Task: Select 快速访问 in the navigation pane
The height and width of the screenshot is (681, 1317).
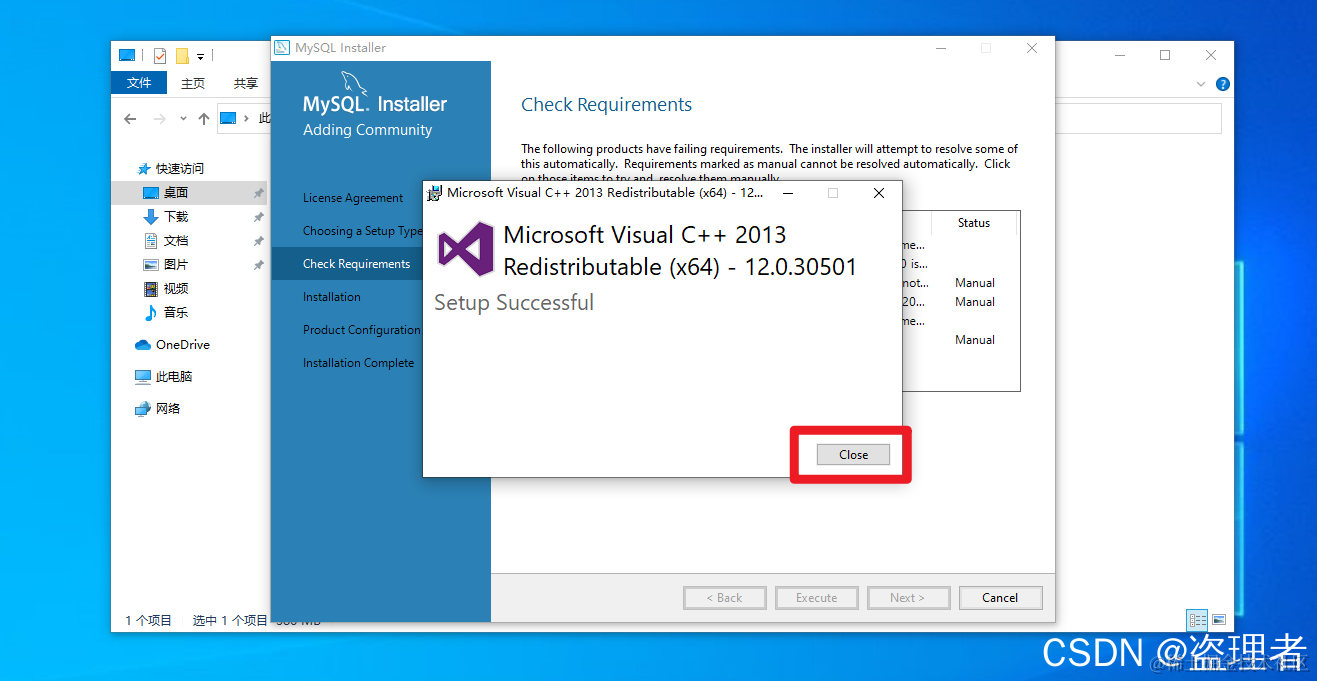Action: 179,169
